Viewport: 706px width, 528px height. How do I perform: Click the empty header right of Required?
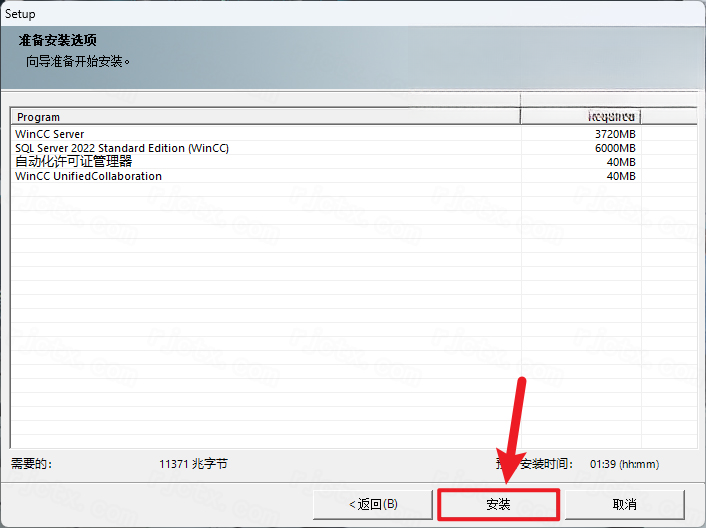pos(669,117)
